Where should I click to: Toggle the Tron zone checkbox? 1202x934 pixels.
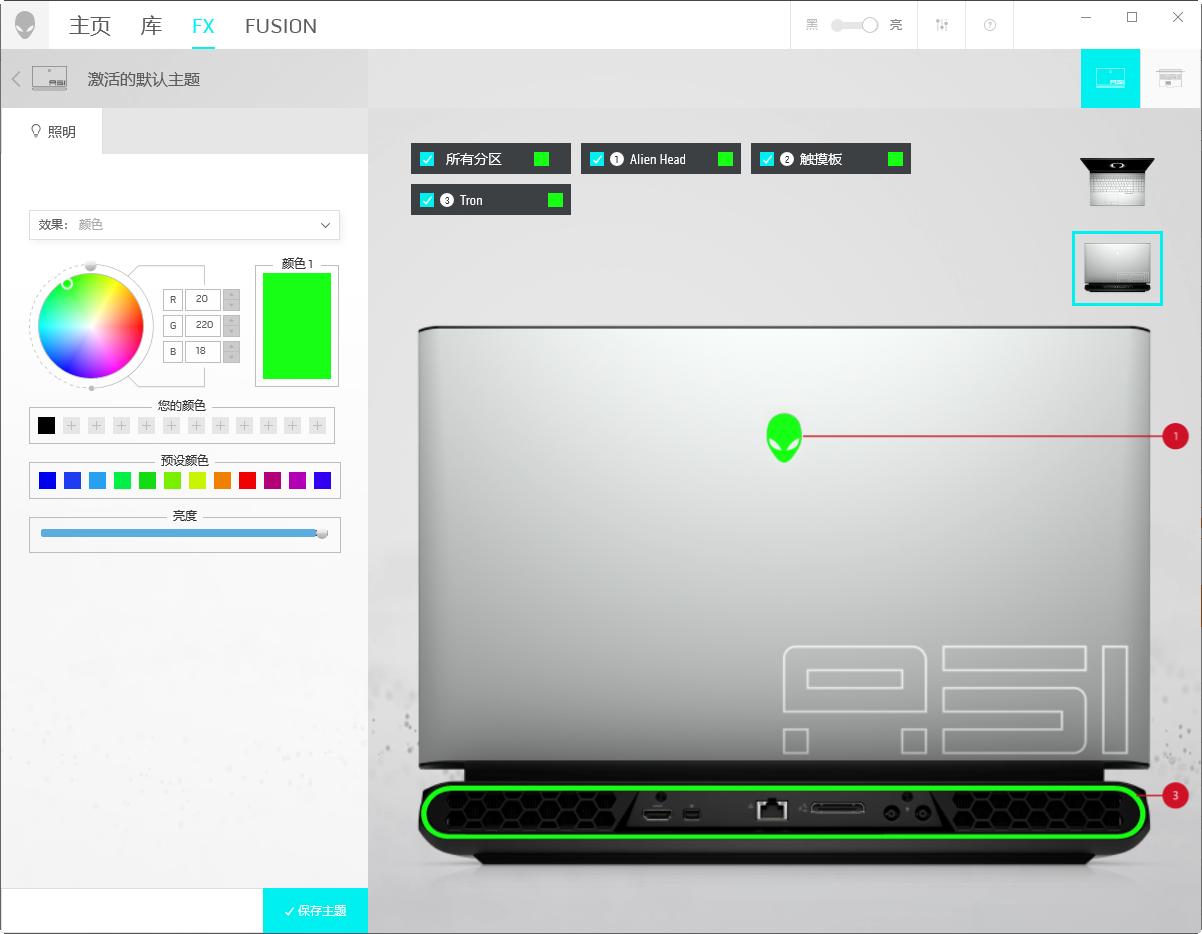pyautogui.click(x=427, y=200)
